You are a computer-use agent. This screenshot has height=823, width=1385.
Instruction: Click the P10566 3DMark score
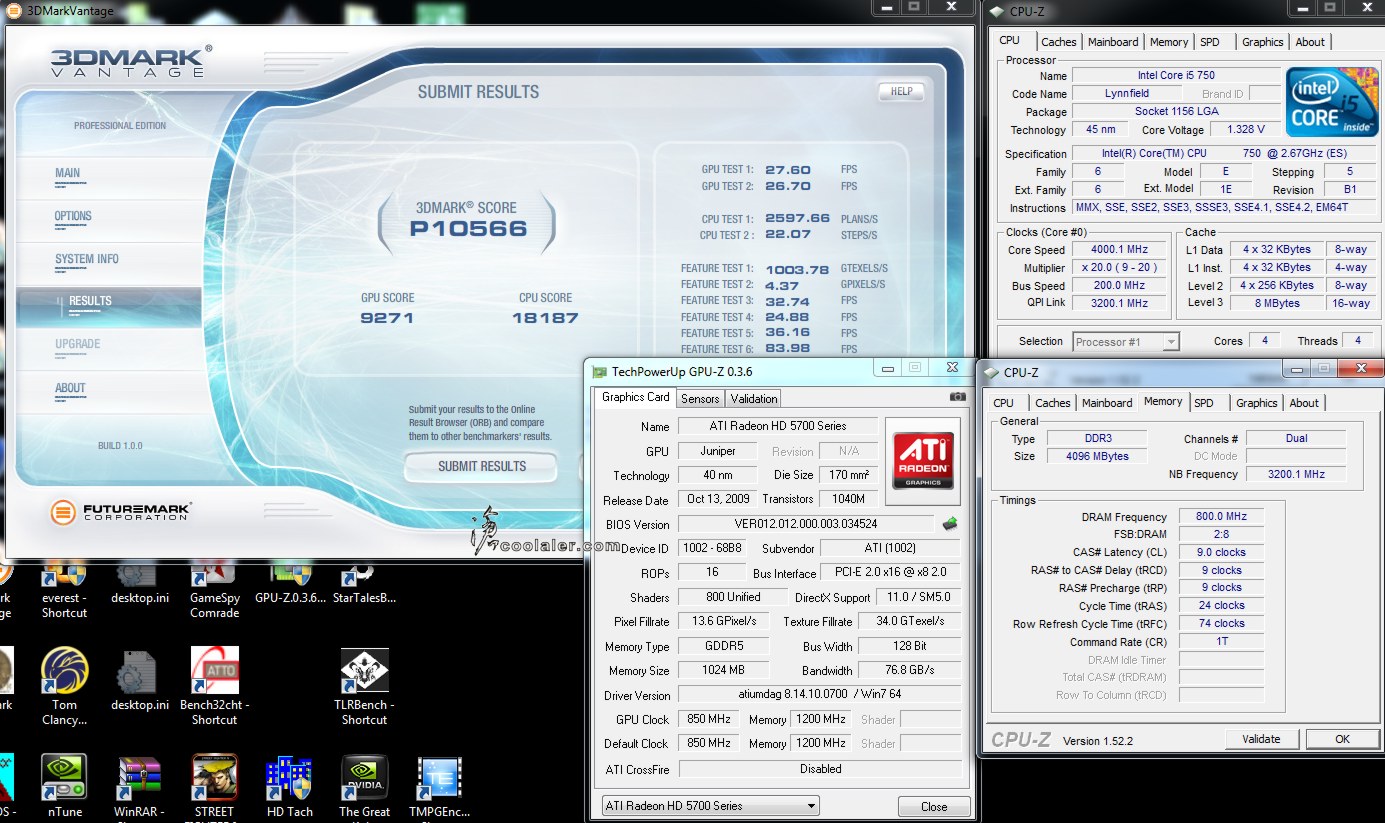(468, 229)
